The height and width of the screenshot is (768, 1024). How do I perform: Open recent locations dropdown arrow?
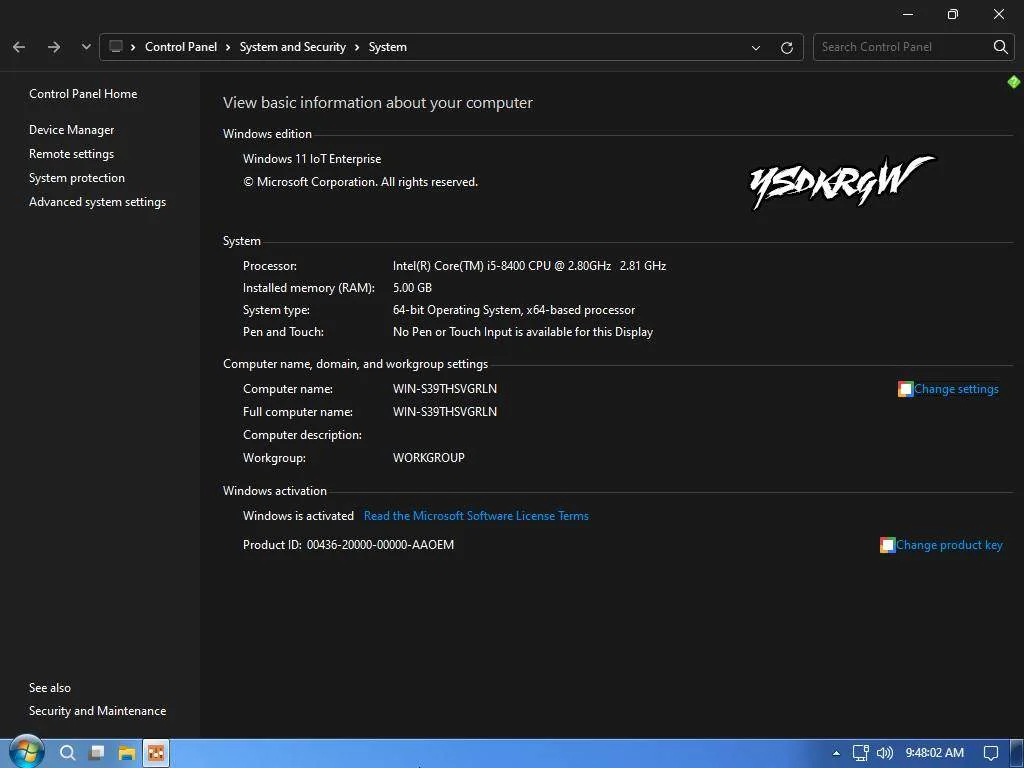tap(86, 47)
